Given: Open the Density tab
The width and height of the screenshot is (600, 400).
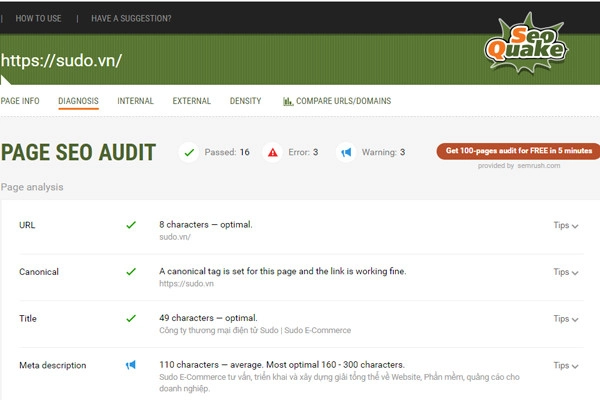Looking at the screenshot, I should (x=245, y=101).
